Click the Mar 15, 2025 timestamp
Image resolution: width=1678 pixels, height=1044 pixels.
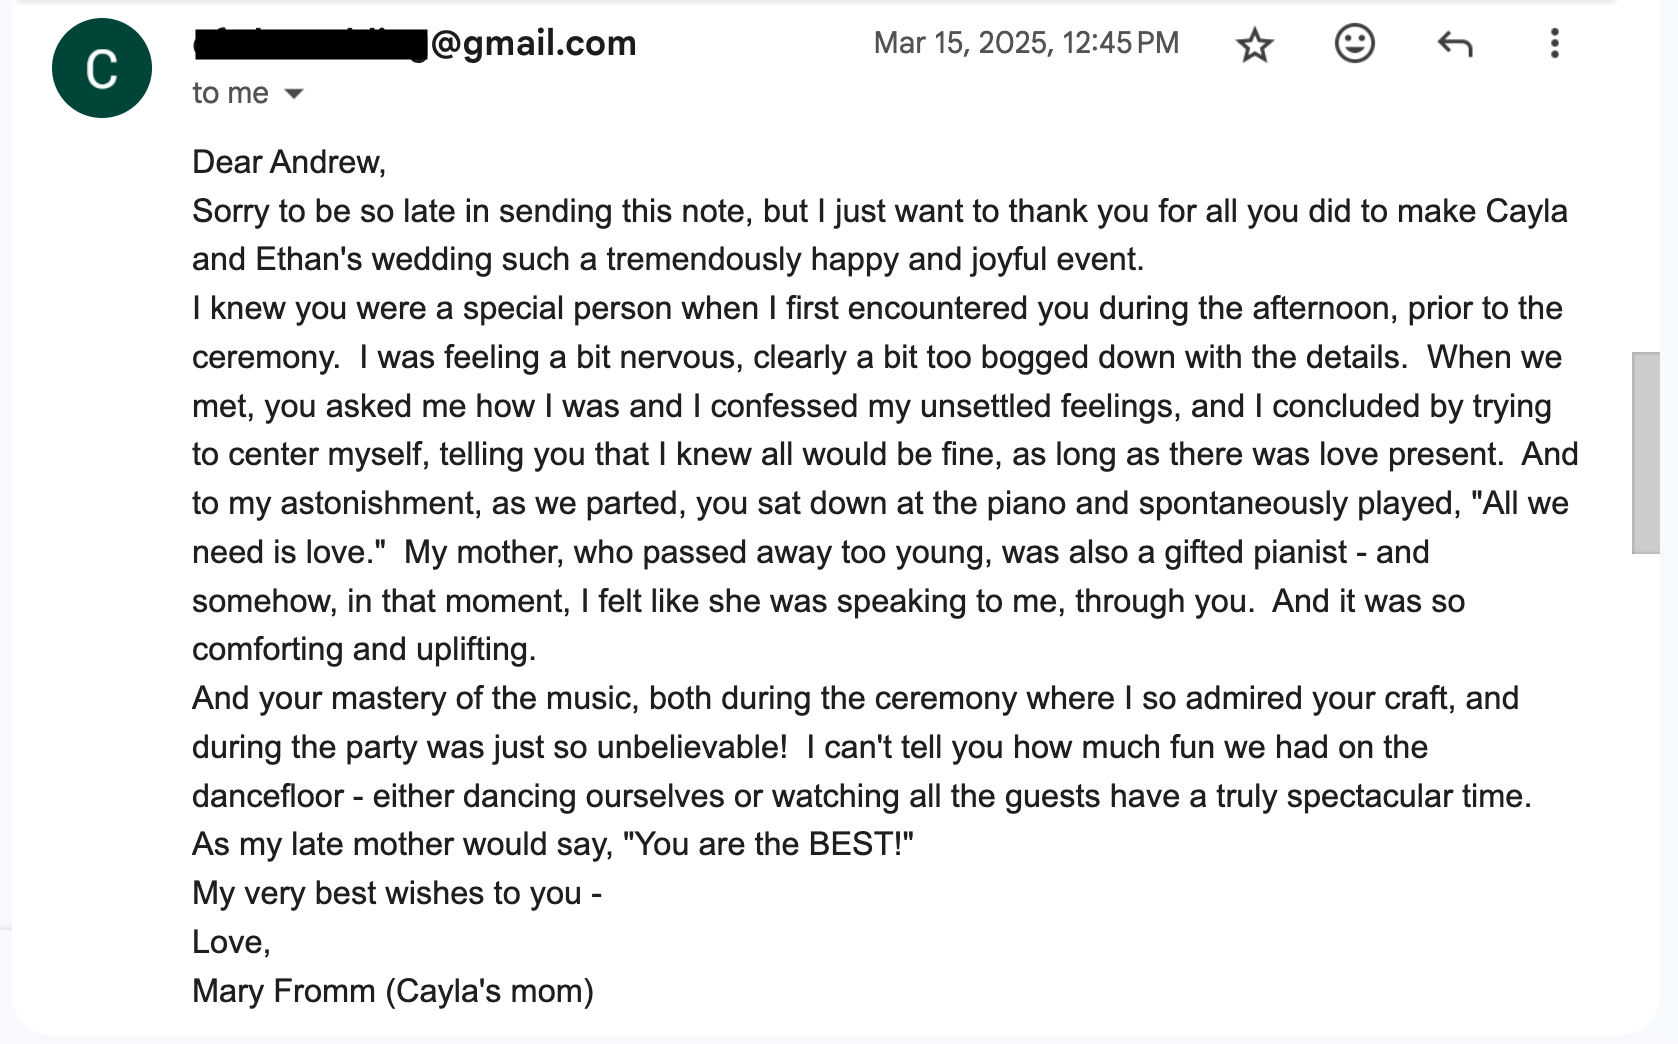[x=1026, y=43]
